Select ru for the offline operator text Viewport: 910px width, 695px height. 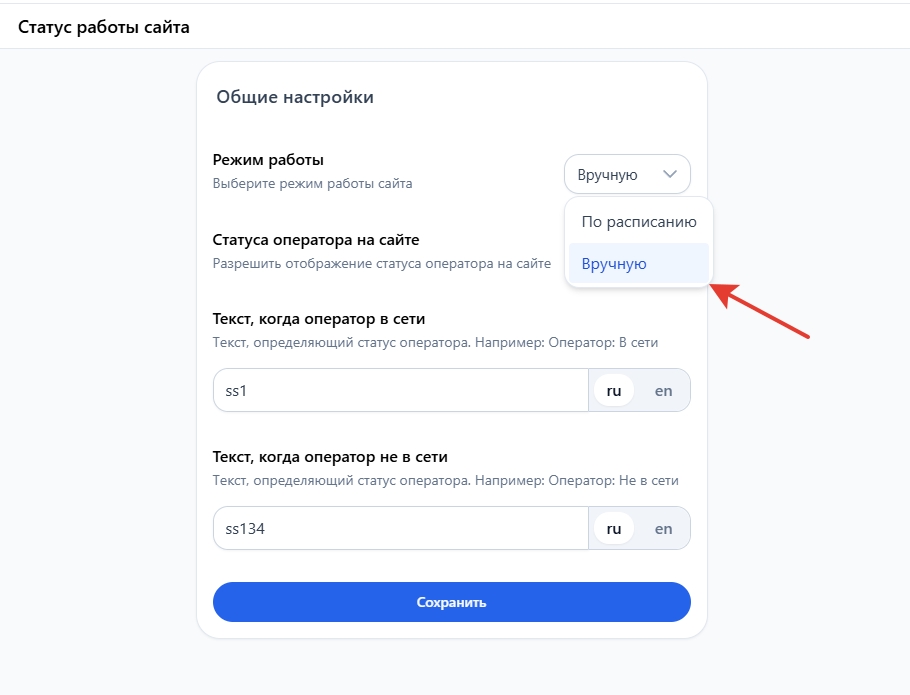pyautogui.click(x=614, y=529)
